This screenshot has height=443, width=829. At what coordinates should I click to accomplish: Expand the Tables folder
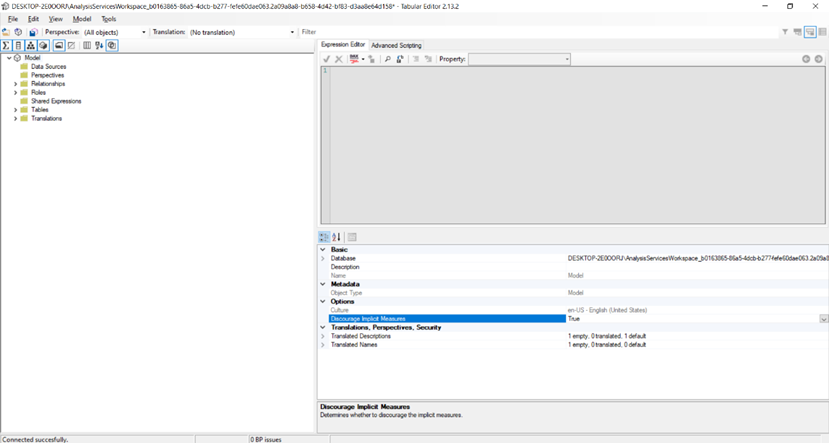tap(15, 110)
